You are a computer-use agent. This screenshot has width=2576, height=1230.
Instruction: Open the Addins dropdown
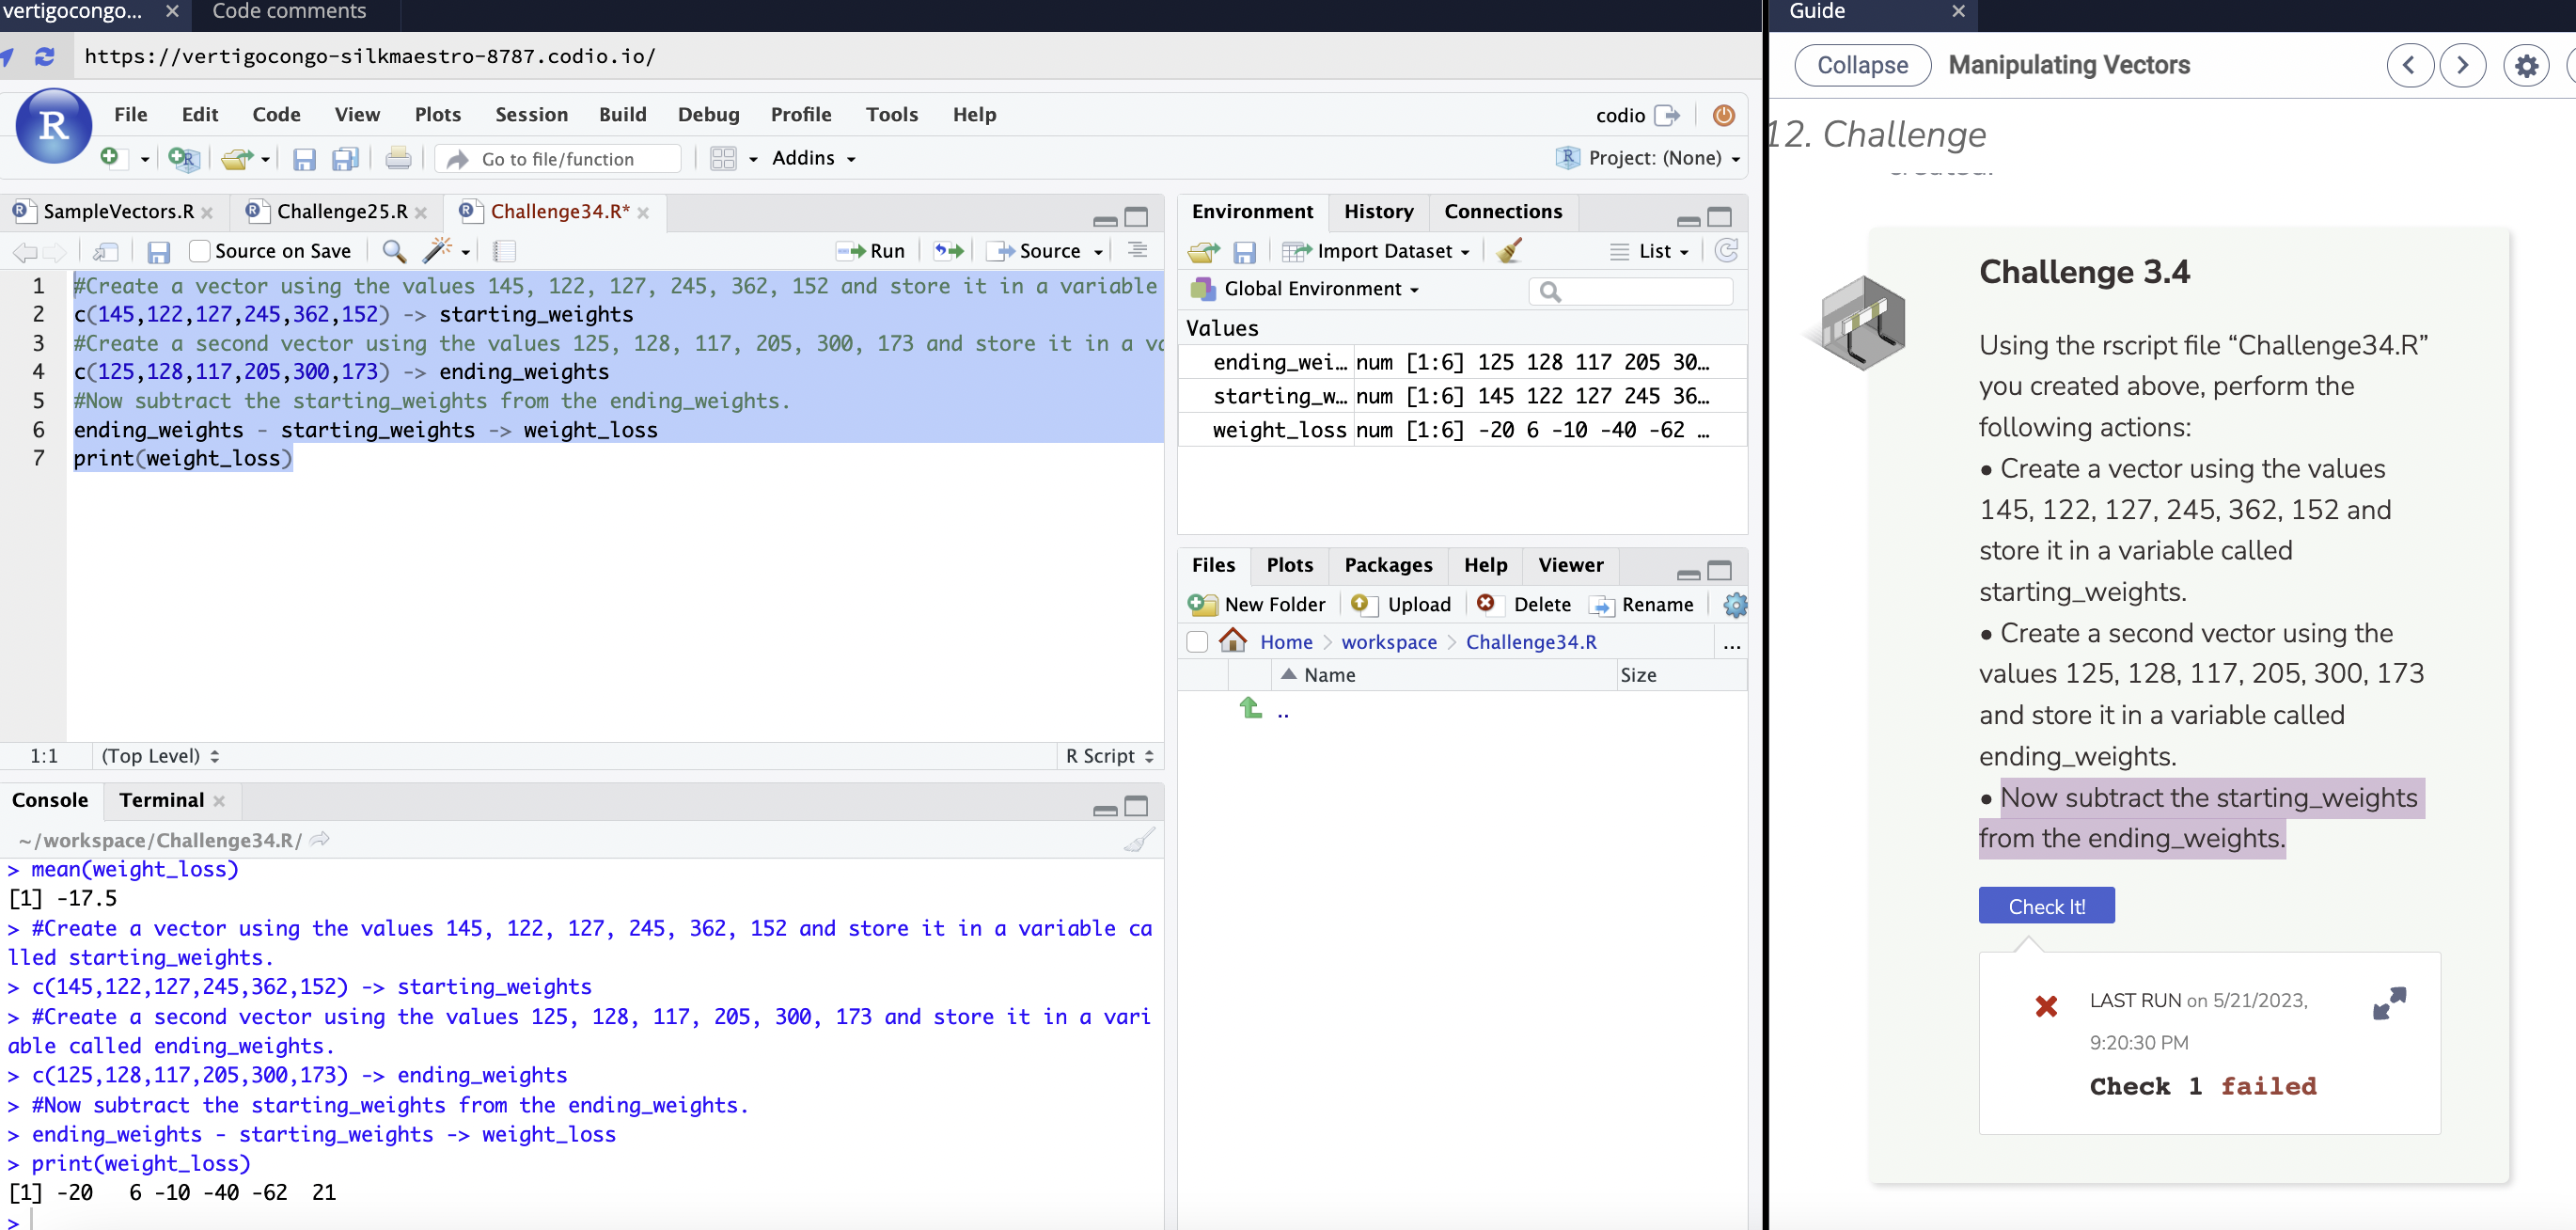click(x=813, y=158)
